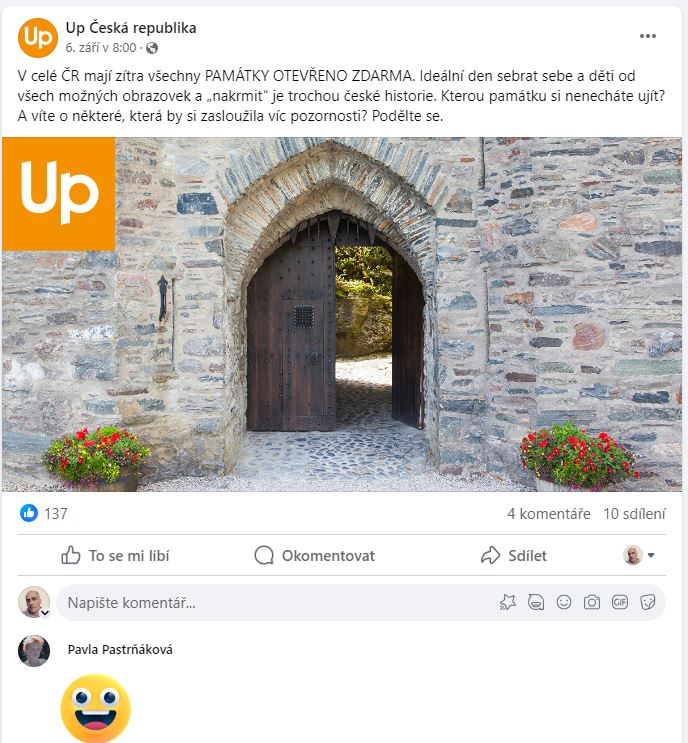Open the sticker picker icon

coord(647,602)
